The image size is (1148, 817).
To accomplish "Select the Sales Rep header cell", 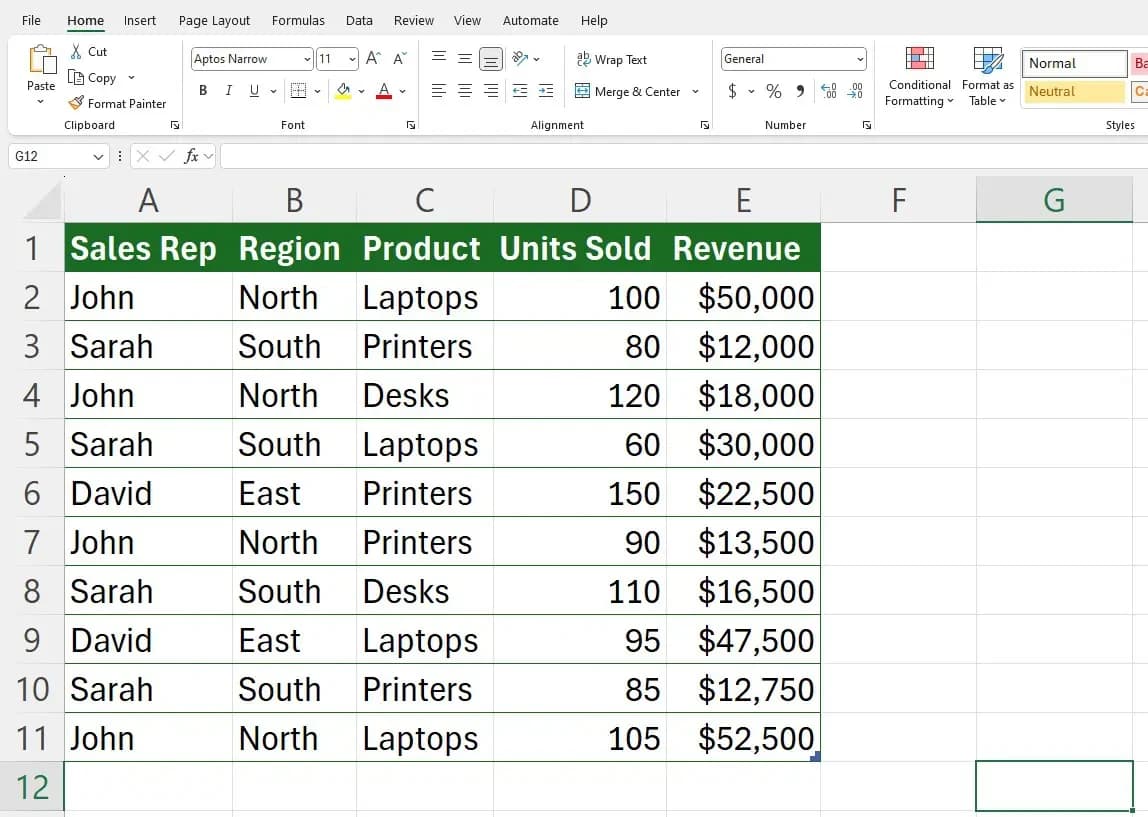I will 149,248.
